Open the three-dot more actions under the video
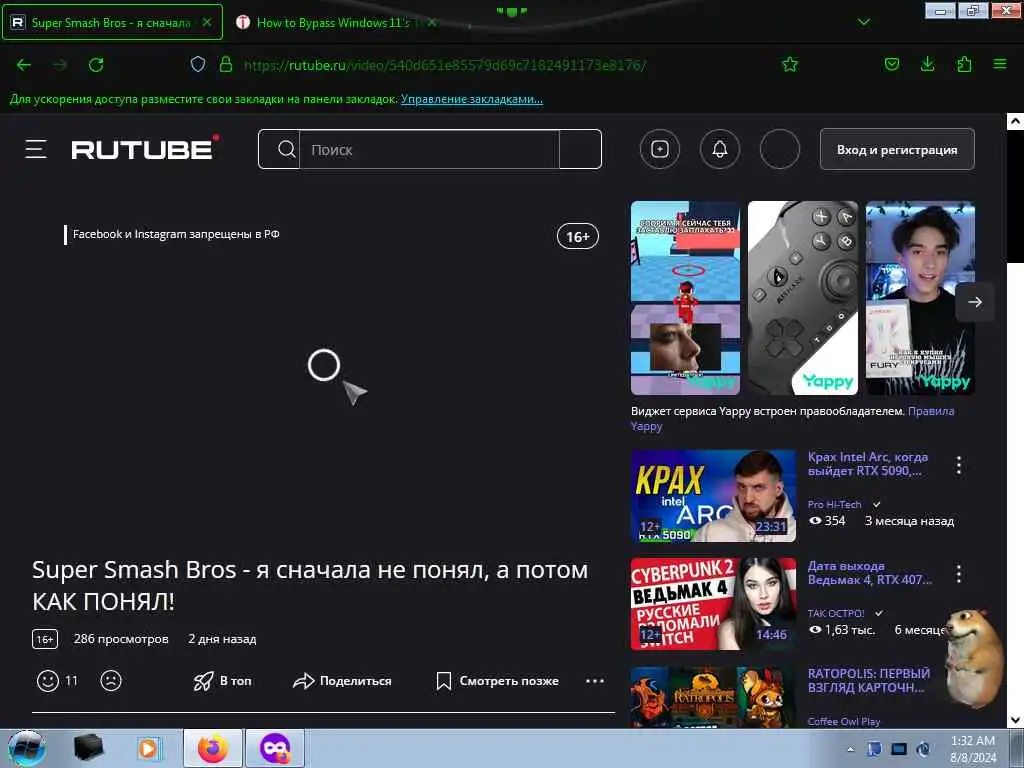1024x768 pixels. coord(594,680)
